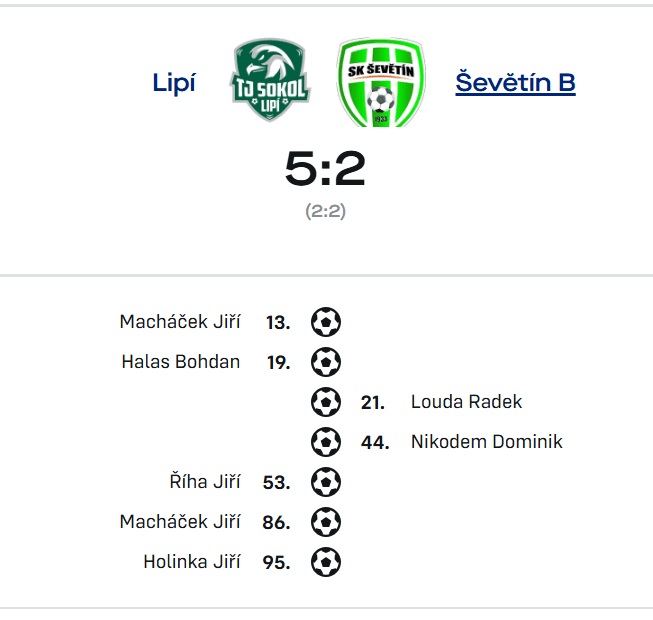The height and width of the screenshot is (620, 653).
Task: Click the final score 5:2
Action: pos(325,168)
